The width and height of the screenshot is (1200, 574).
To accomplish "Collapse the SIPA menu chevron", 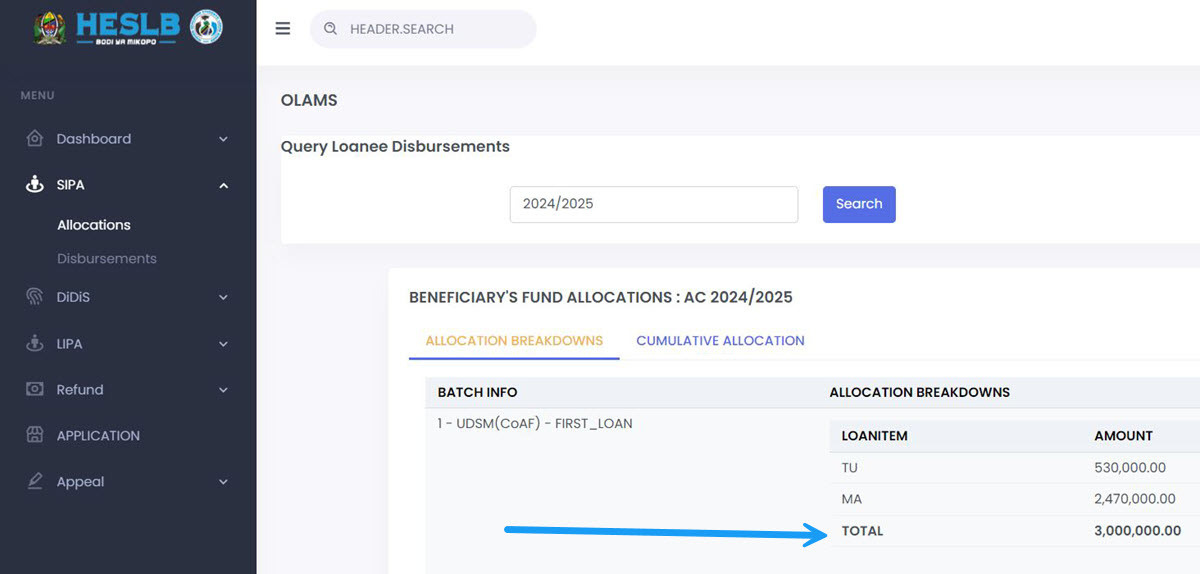I will point(223,185).
